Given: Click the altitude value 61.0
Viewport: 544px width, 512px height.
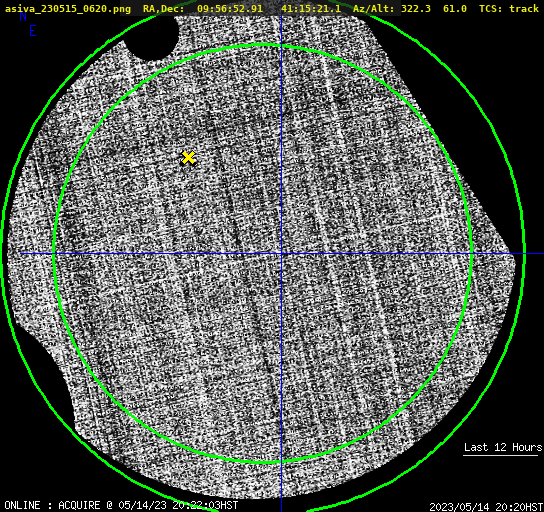Looking at the screenshot, I should point(455,8).
